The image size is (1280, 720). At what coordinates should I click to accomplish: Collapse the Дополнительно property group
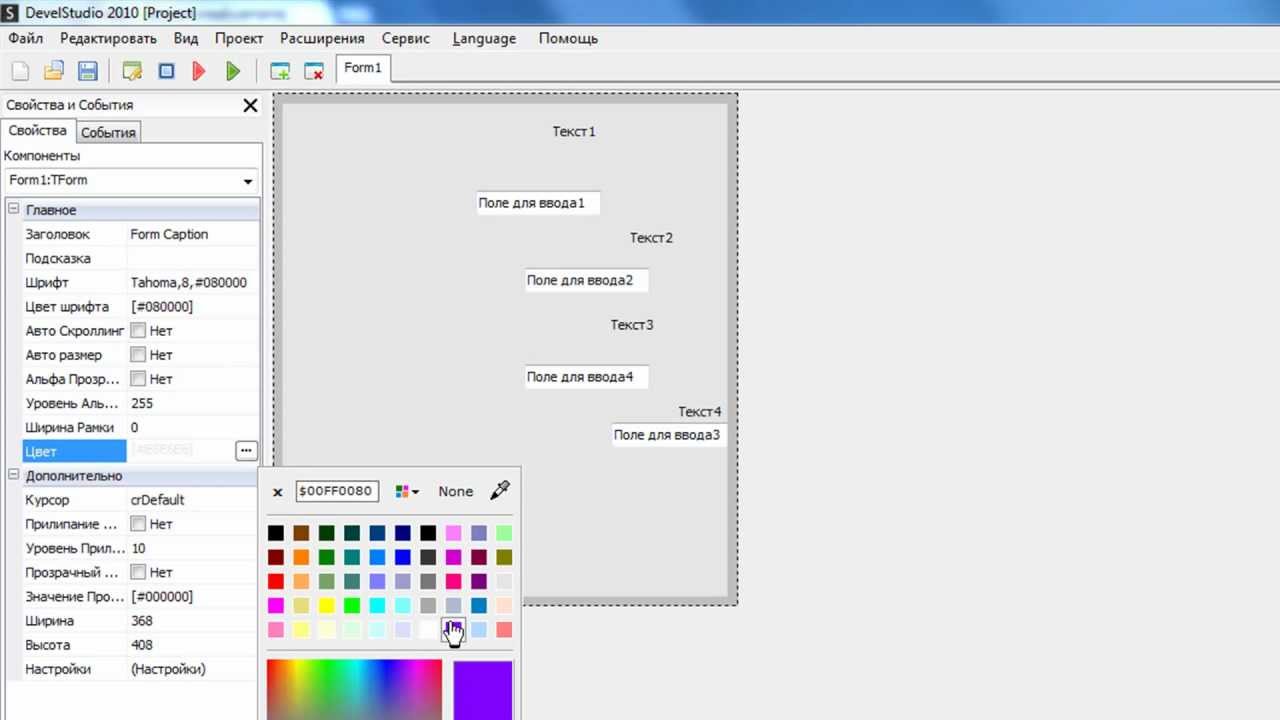(14, 475)
